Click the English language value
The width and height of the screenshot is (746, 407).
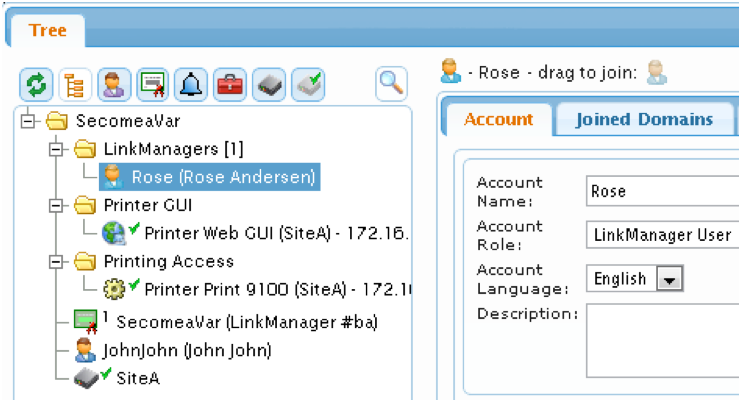(x=620, y=278)
